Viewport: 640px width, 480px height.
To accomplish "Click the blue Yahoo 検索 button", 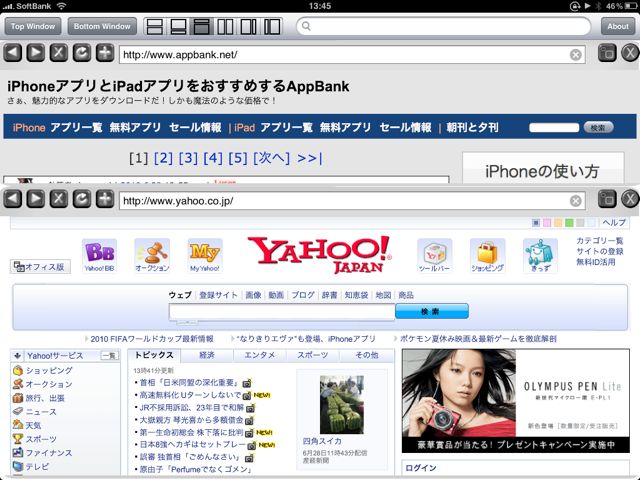I will pos(432,311).
